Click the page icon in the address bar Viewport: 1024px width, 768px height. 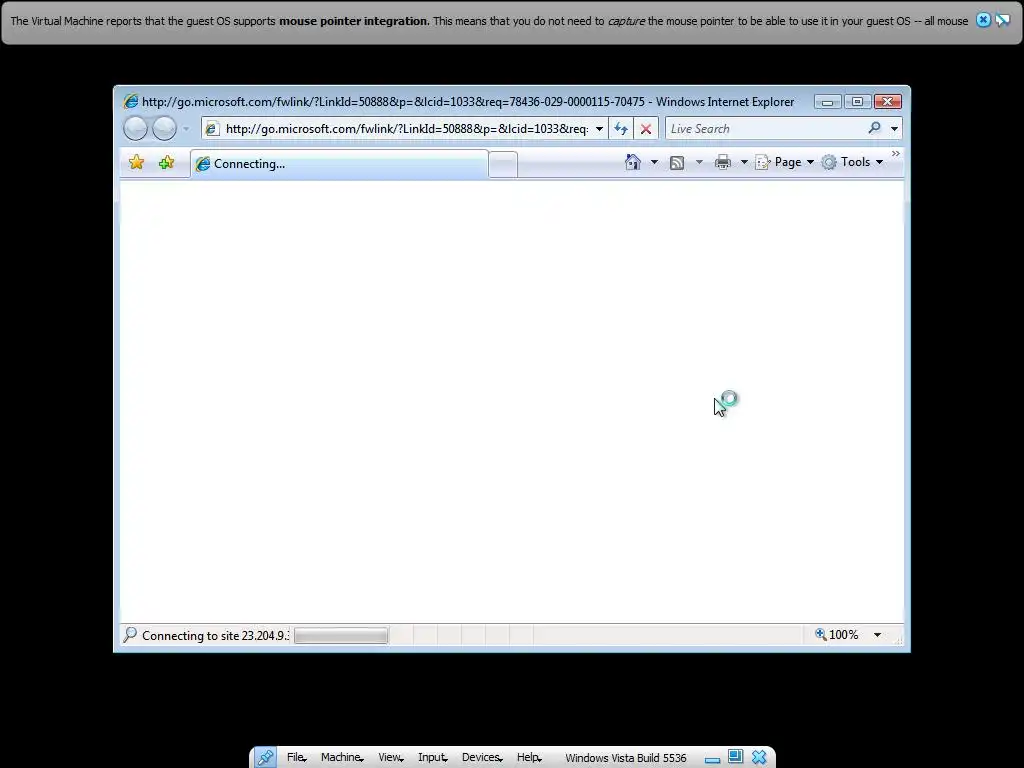tap(212, 129)
